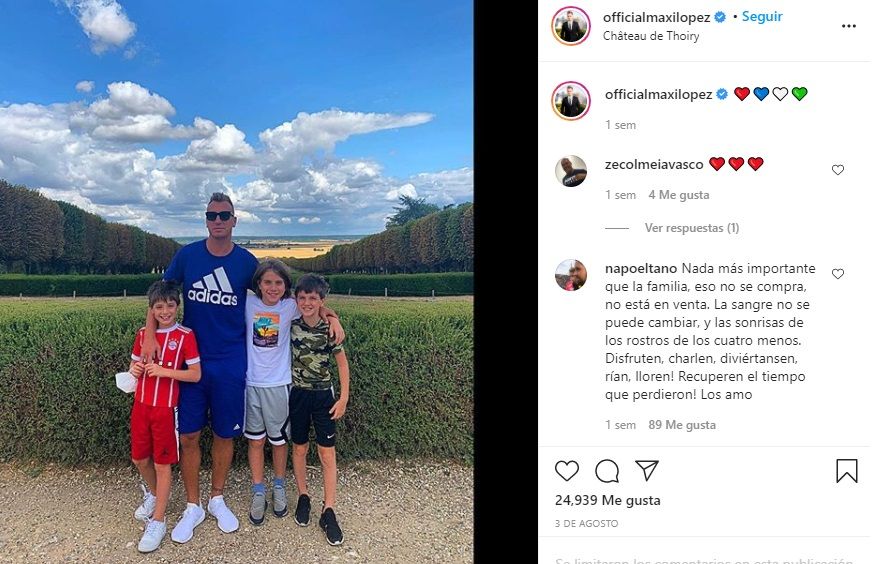Screen dimensions: 877x564
Task: Follow the account via Seguir
Action: [762, 17]
